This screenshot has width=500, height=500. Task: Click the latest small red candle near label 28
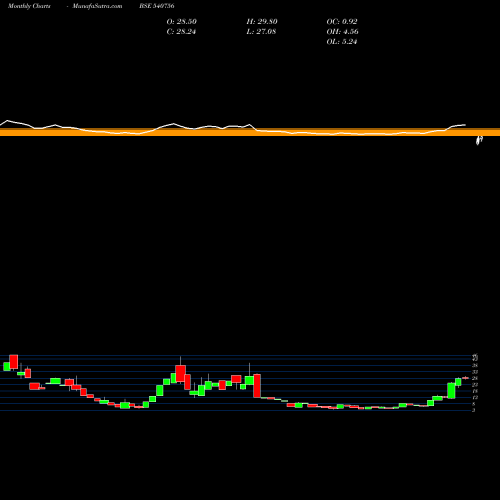[x=465, y=378]
